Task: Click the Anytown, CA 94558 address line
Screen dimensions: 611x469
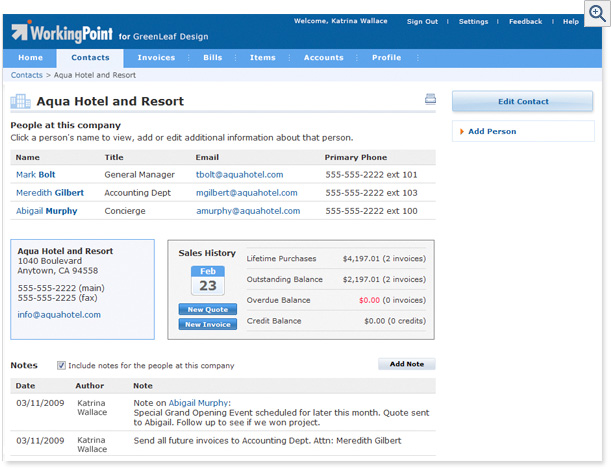Action: pyautogui.click(x=58, y=271)
